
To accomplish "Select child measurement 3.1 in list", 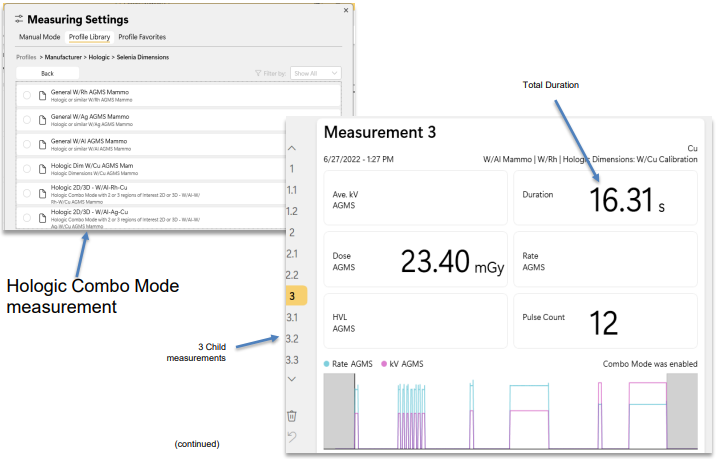I will (292, 317).
